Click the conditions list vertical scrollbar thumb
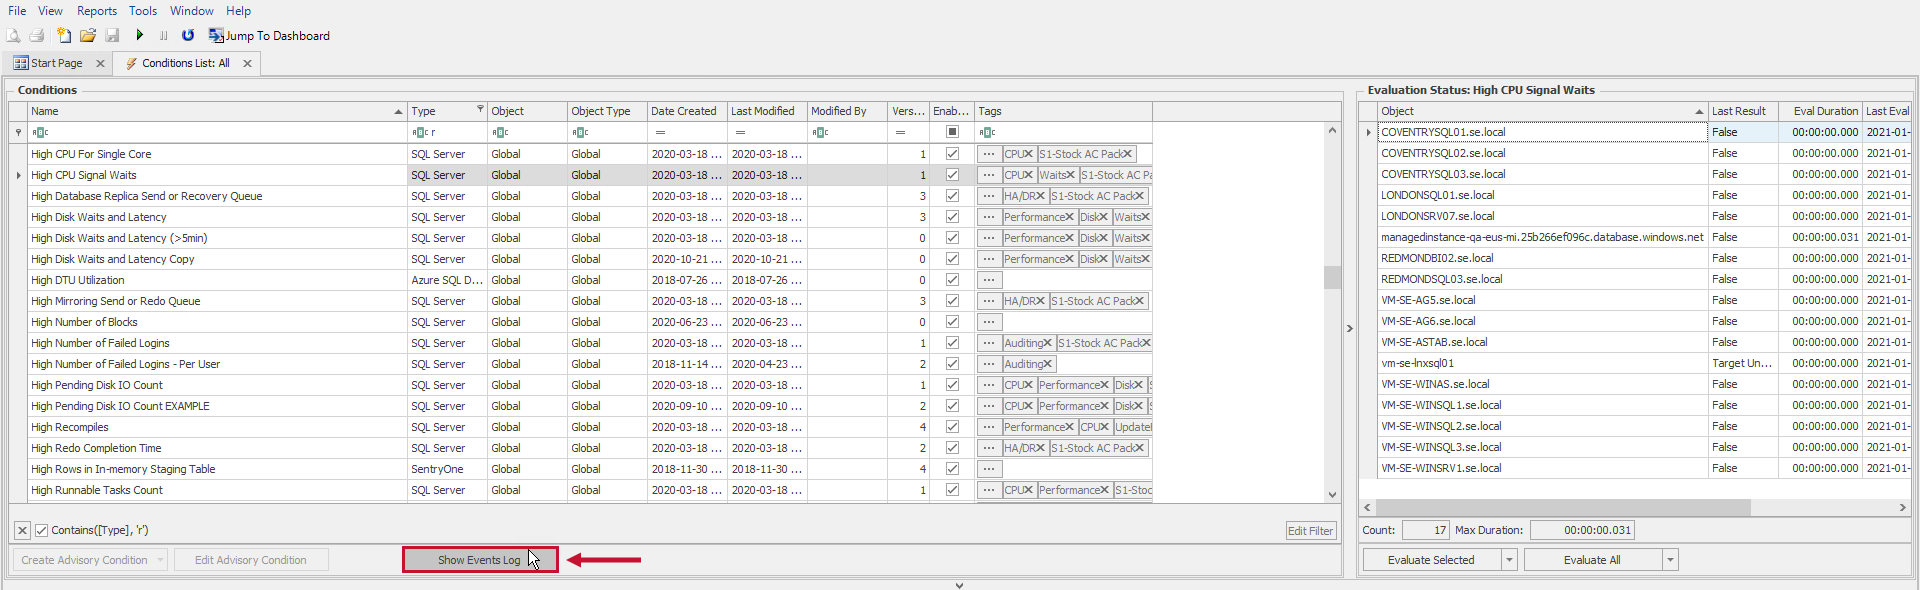1920x590 pixels. click(x=1332, y=277)
